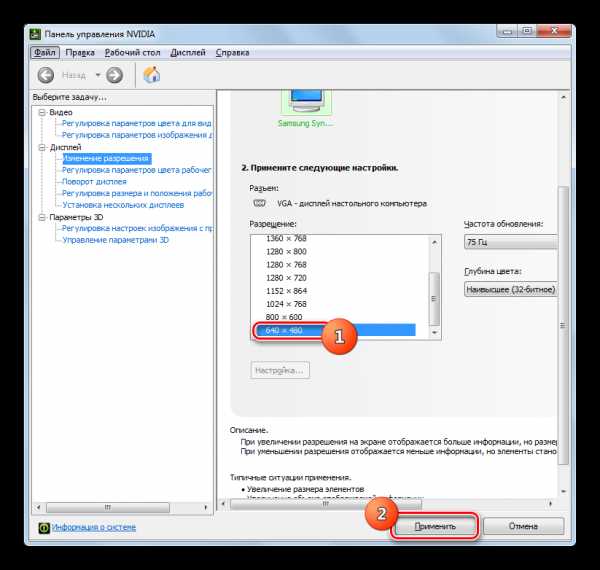Select resolution 640 × 480
This screenshot has width=600, height=570.
(334, 330)
